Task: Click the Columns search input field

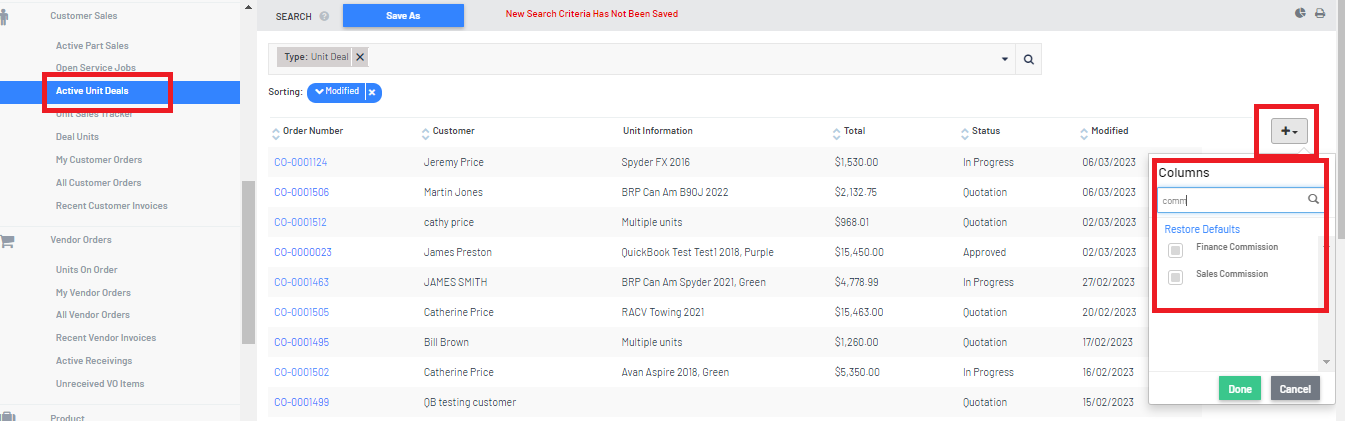Action: click(x=1232, y=200)
